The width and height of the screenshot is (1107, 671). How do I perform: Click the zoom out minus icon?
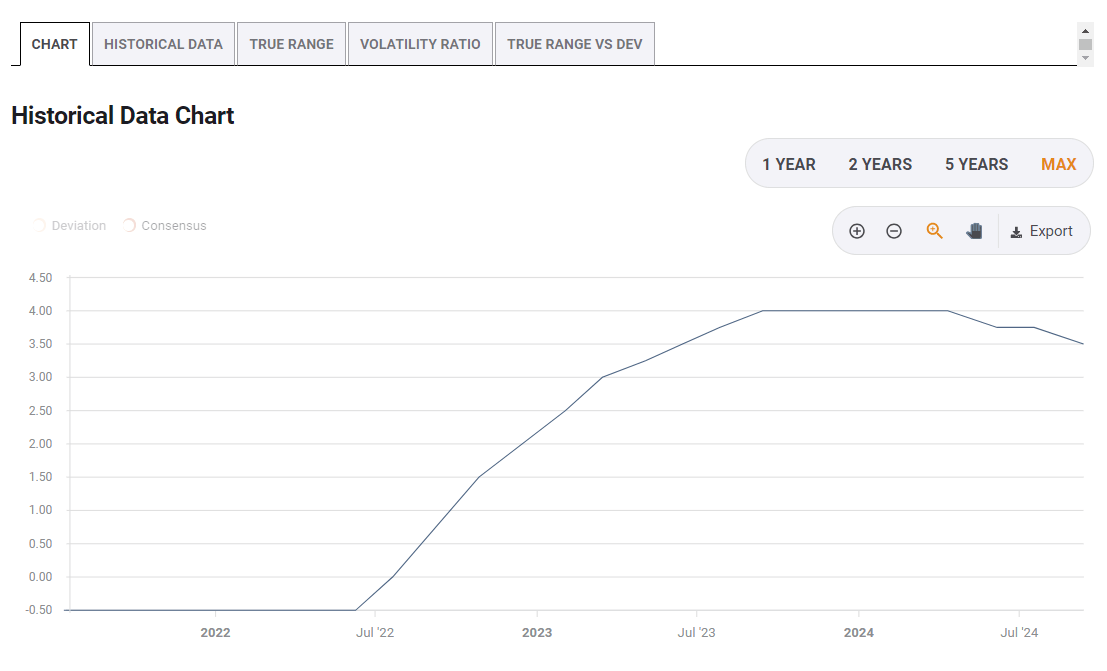point(894,231)
